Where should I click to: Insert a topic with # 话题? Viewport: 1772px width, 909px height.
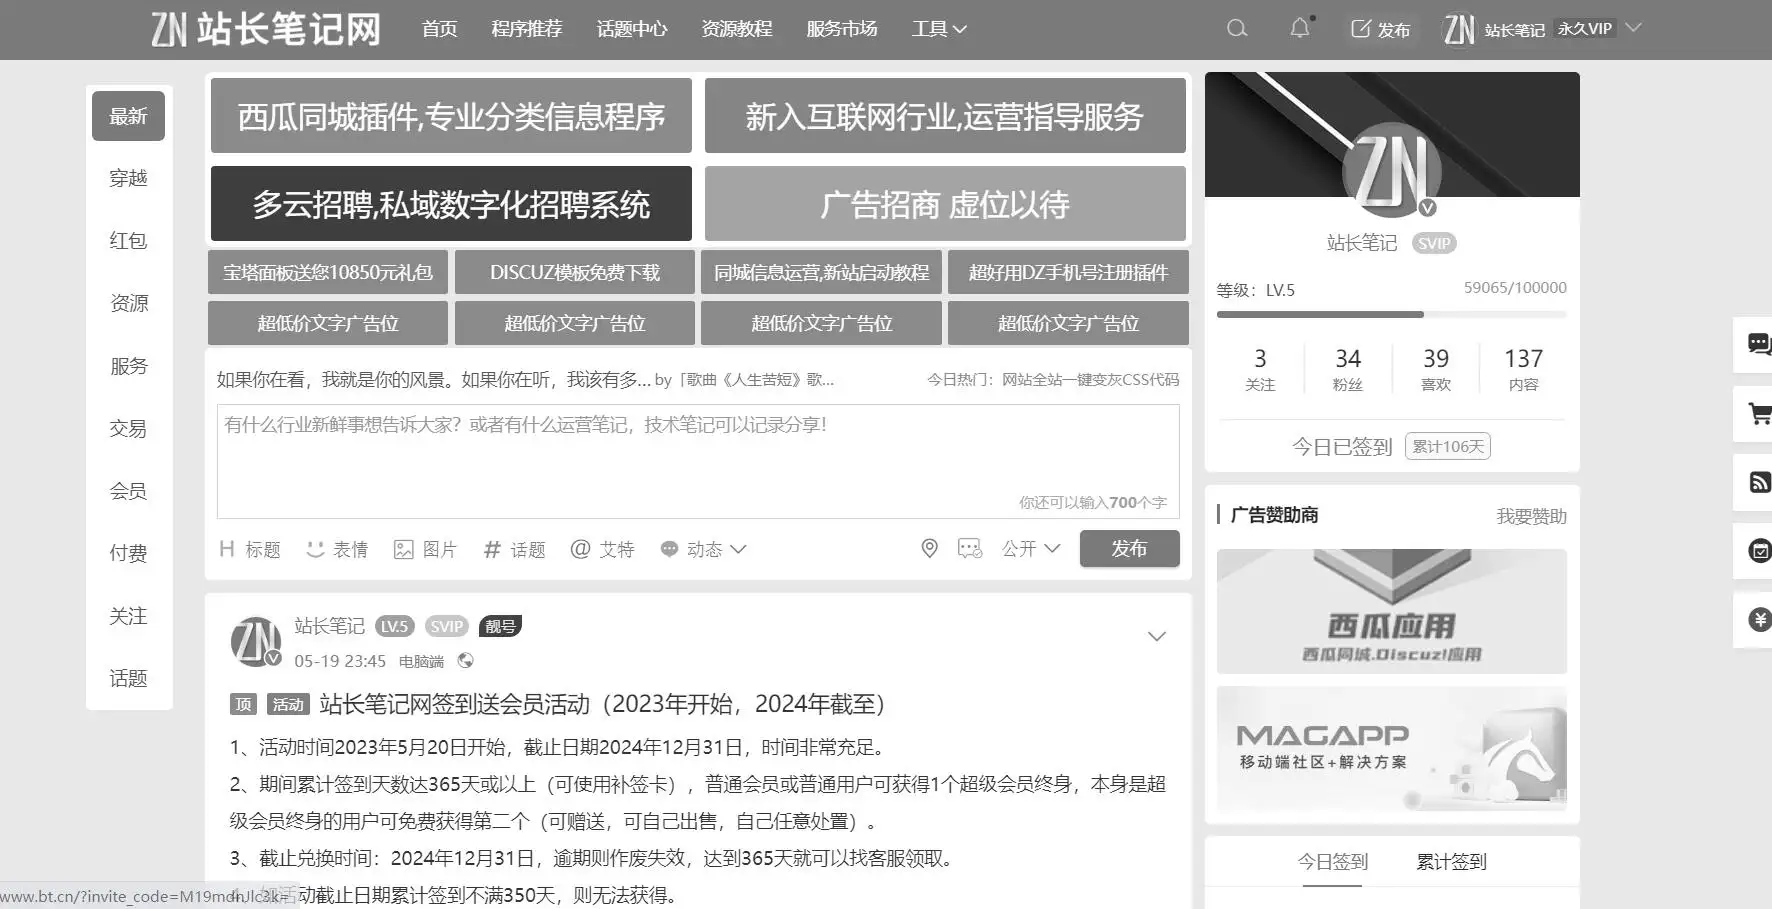click(x=514, y=549)
